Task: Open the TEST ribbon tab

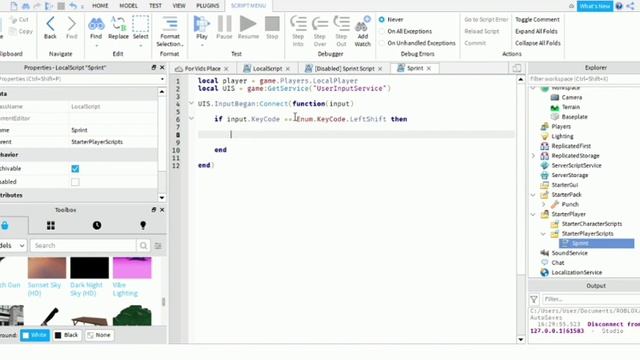Action: click(x=155, y=6)
